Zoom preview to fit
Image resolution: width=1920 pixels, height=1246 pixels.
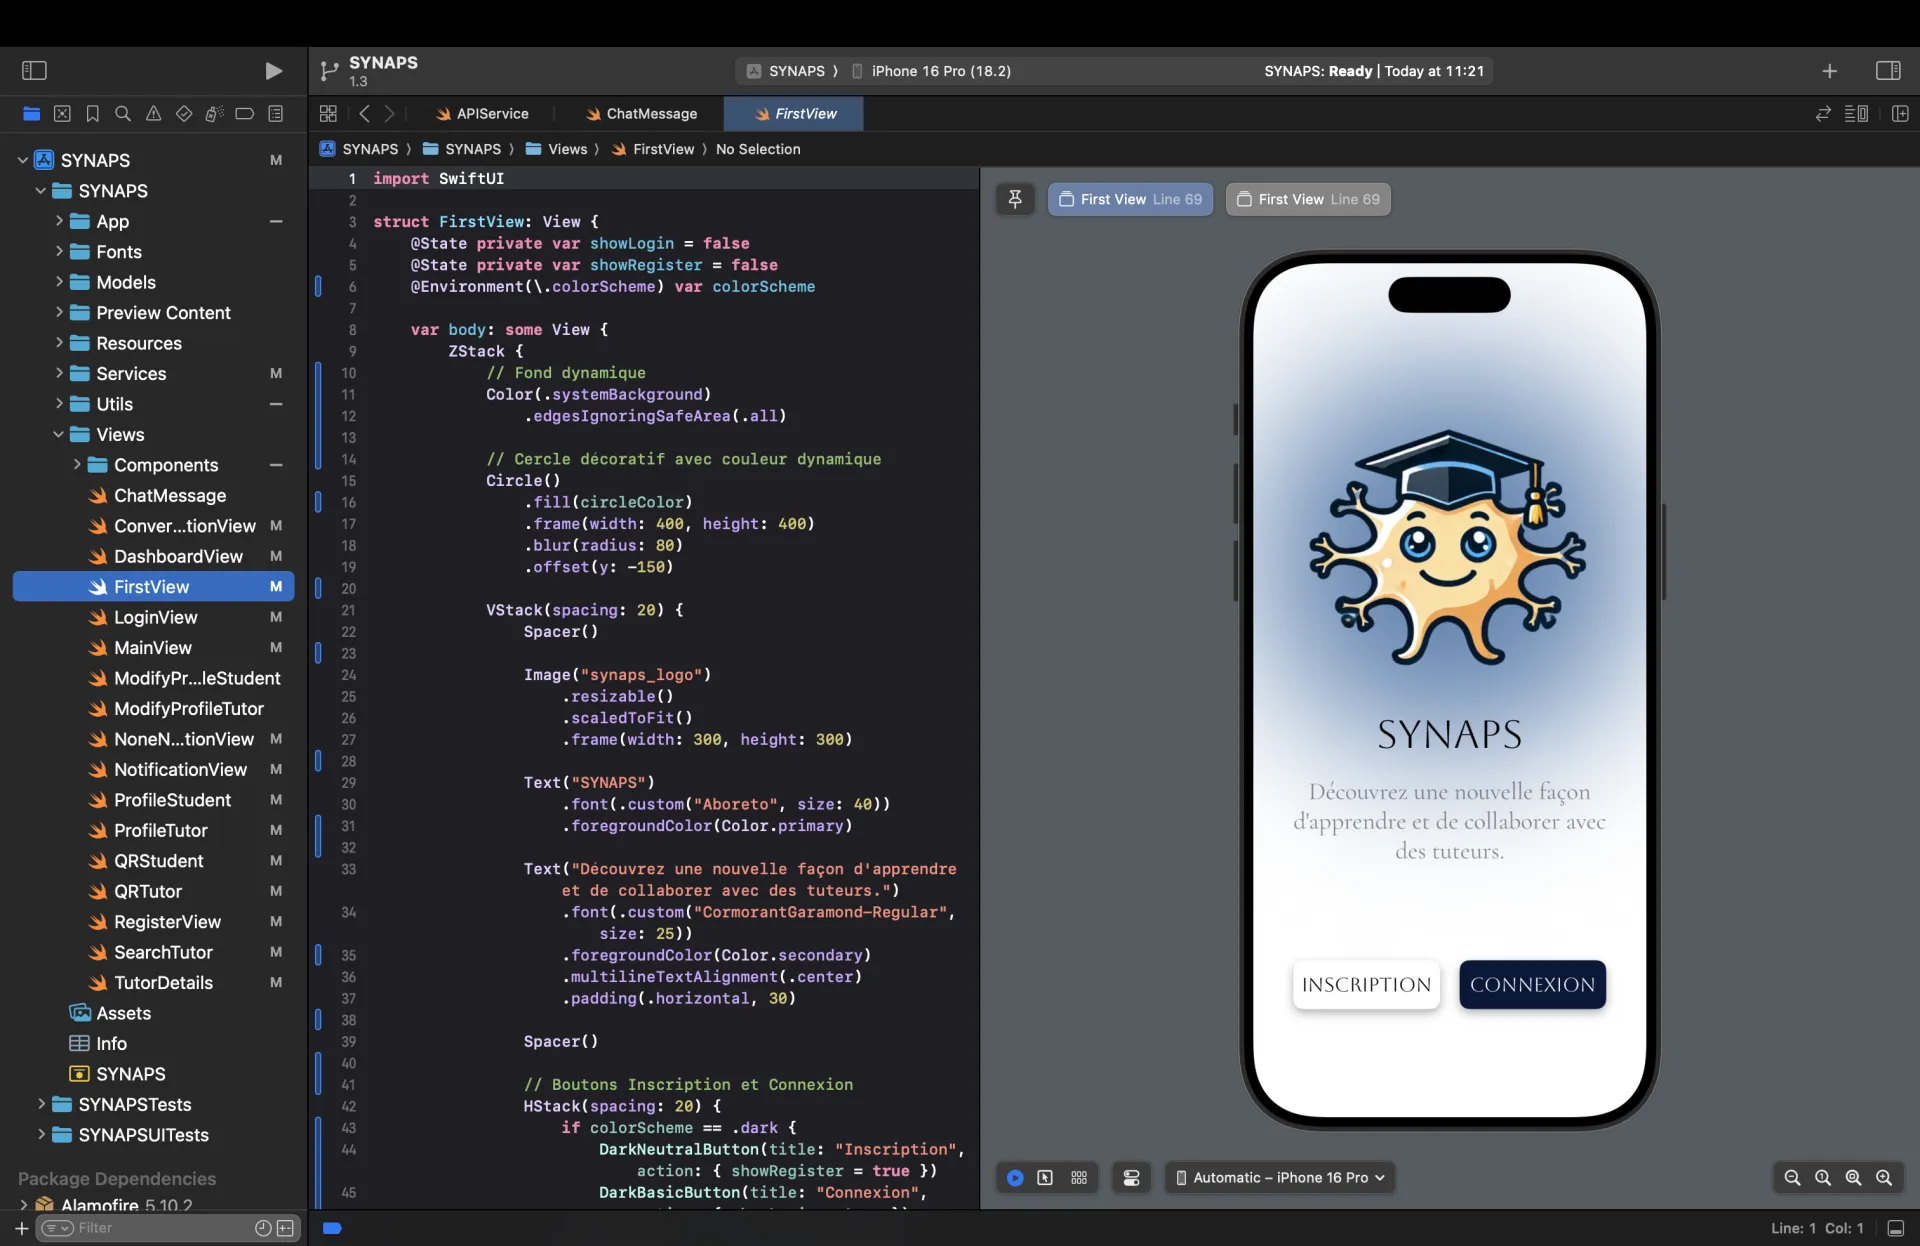click(x=1853, y=1178)
